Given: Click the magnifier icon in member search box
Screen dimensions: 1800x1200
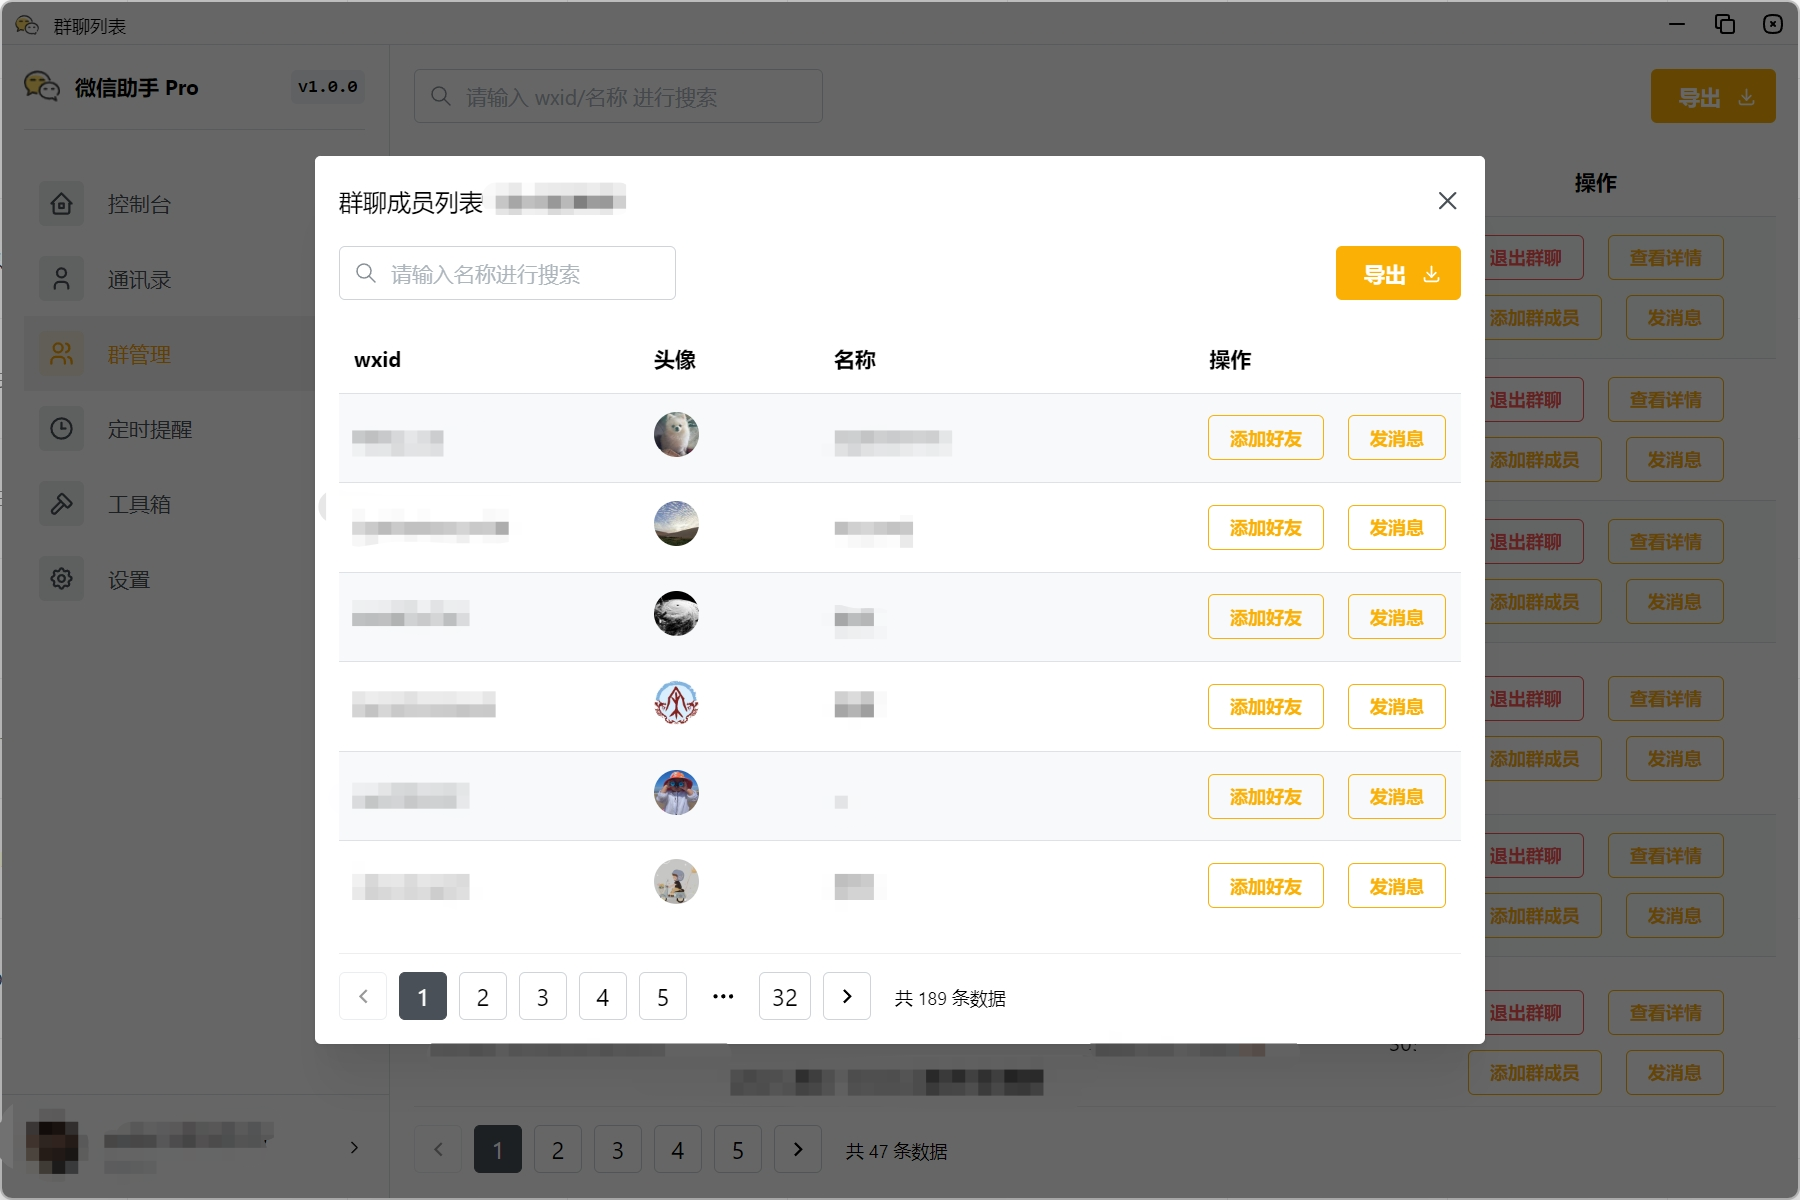Looking at the screenshot, I should pos(366,272).
